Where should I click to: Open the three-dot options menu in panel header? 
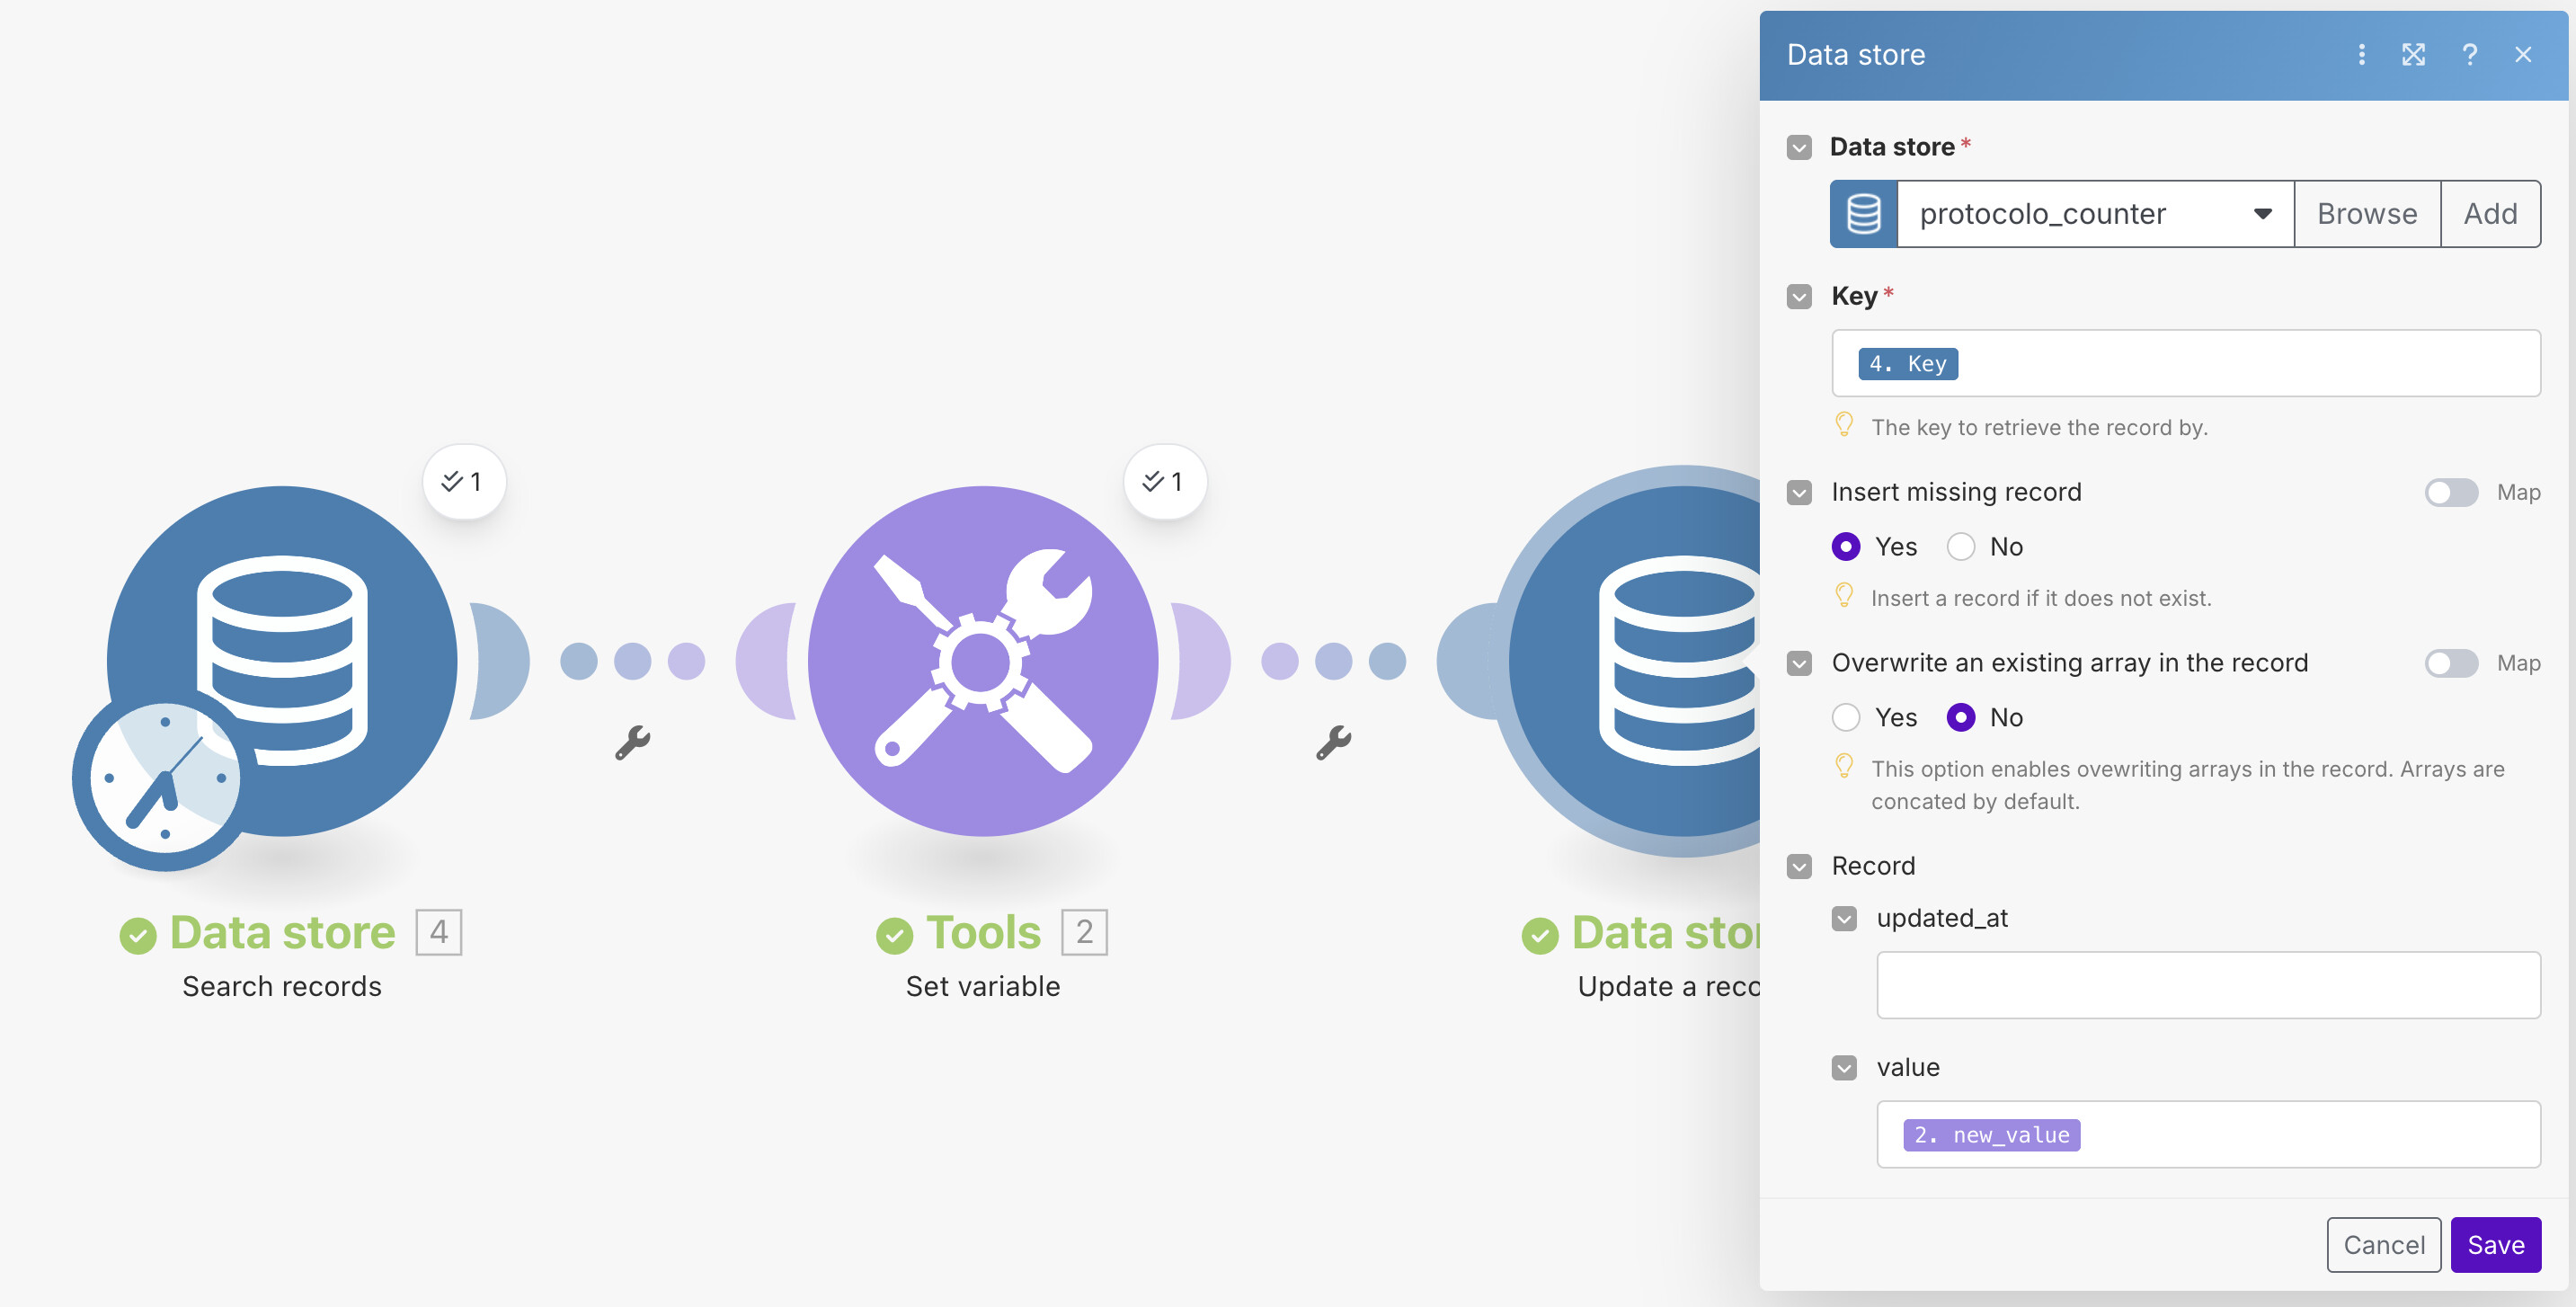[x=2361, y=55]
